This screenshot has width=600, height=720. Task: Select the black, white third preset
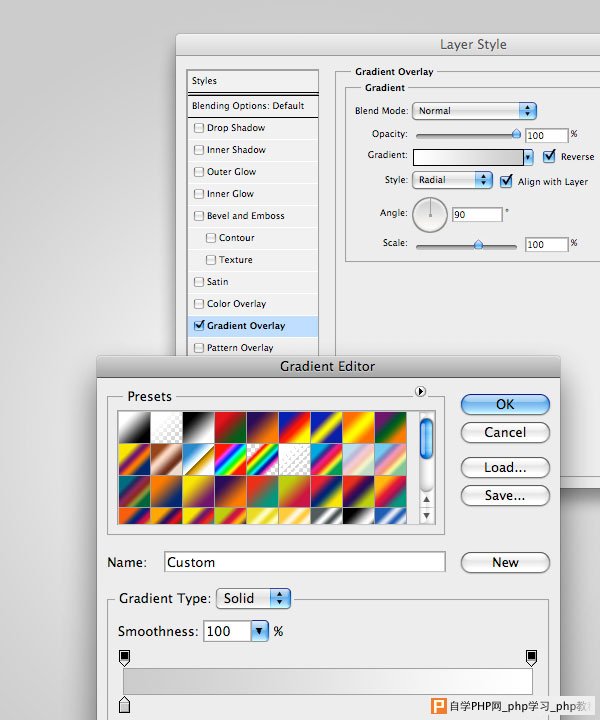pyautogui.click(x=198, y=428)
